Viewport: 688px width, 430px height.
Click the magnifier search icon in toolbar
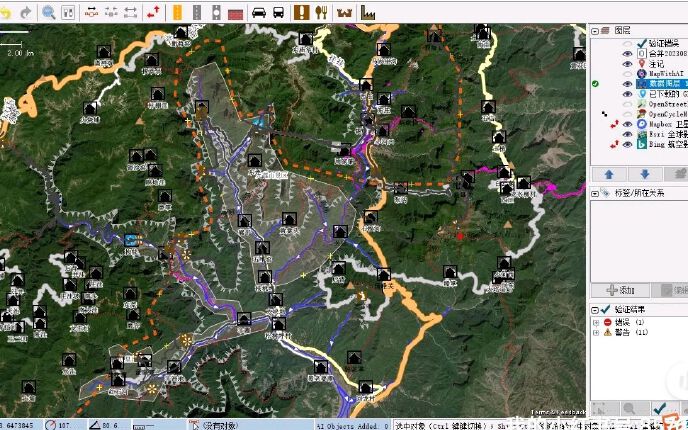coord(49,13)
